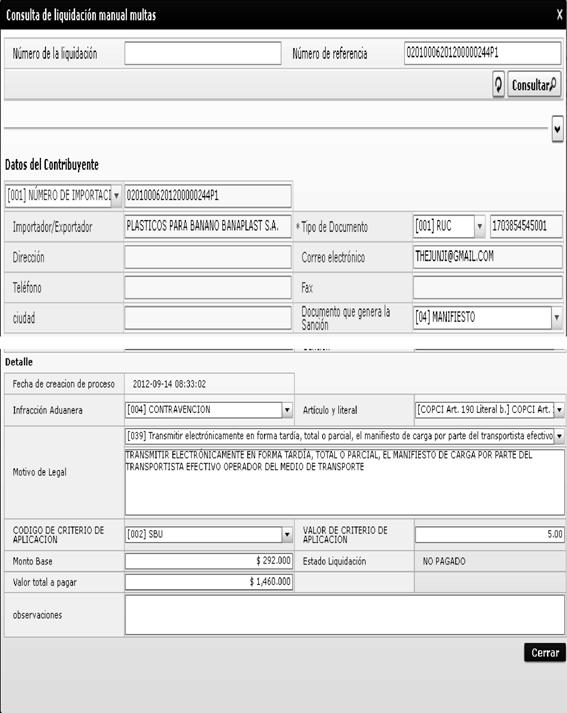The image size is (567, 713).
Task: Click the Consultar search button
Action: 534,85
